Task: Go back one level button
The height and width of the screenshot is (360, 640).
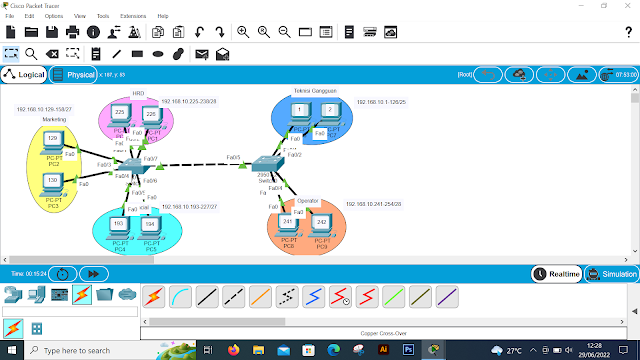Action: click(x=488, y=75)
